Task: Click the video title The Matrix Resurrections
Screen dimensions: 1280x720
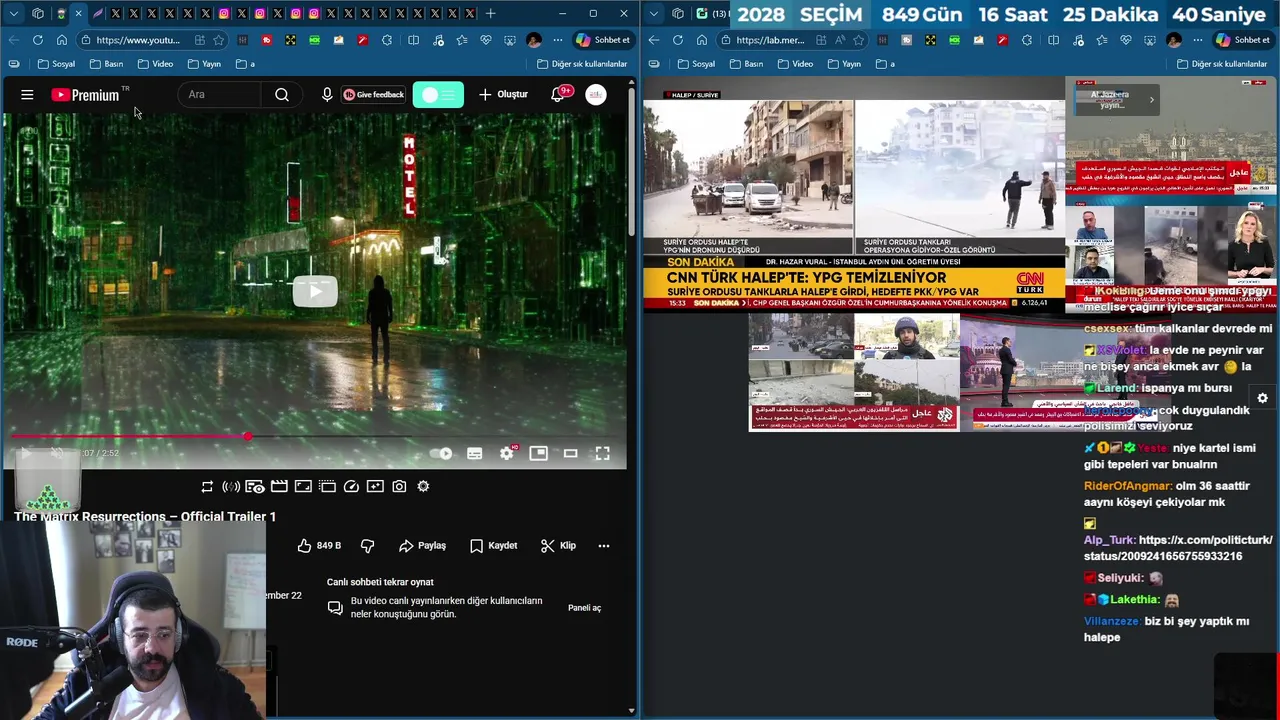Action: [x=145, y=516]
